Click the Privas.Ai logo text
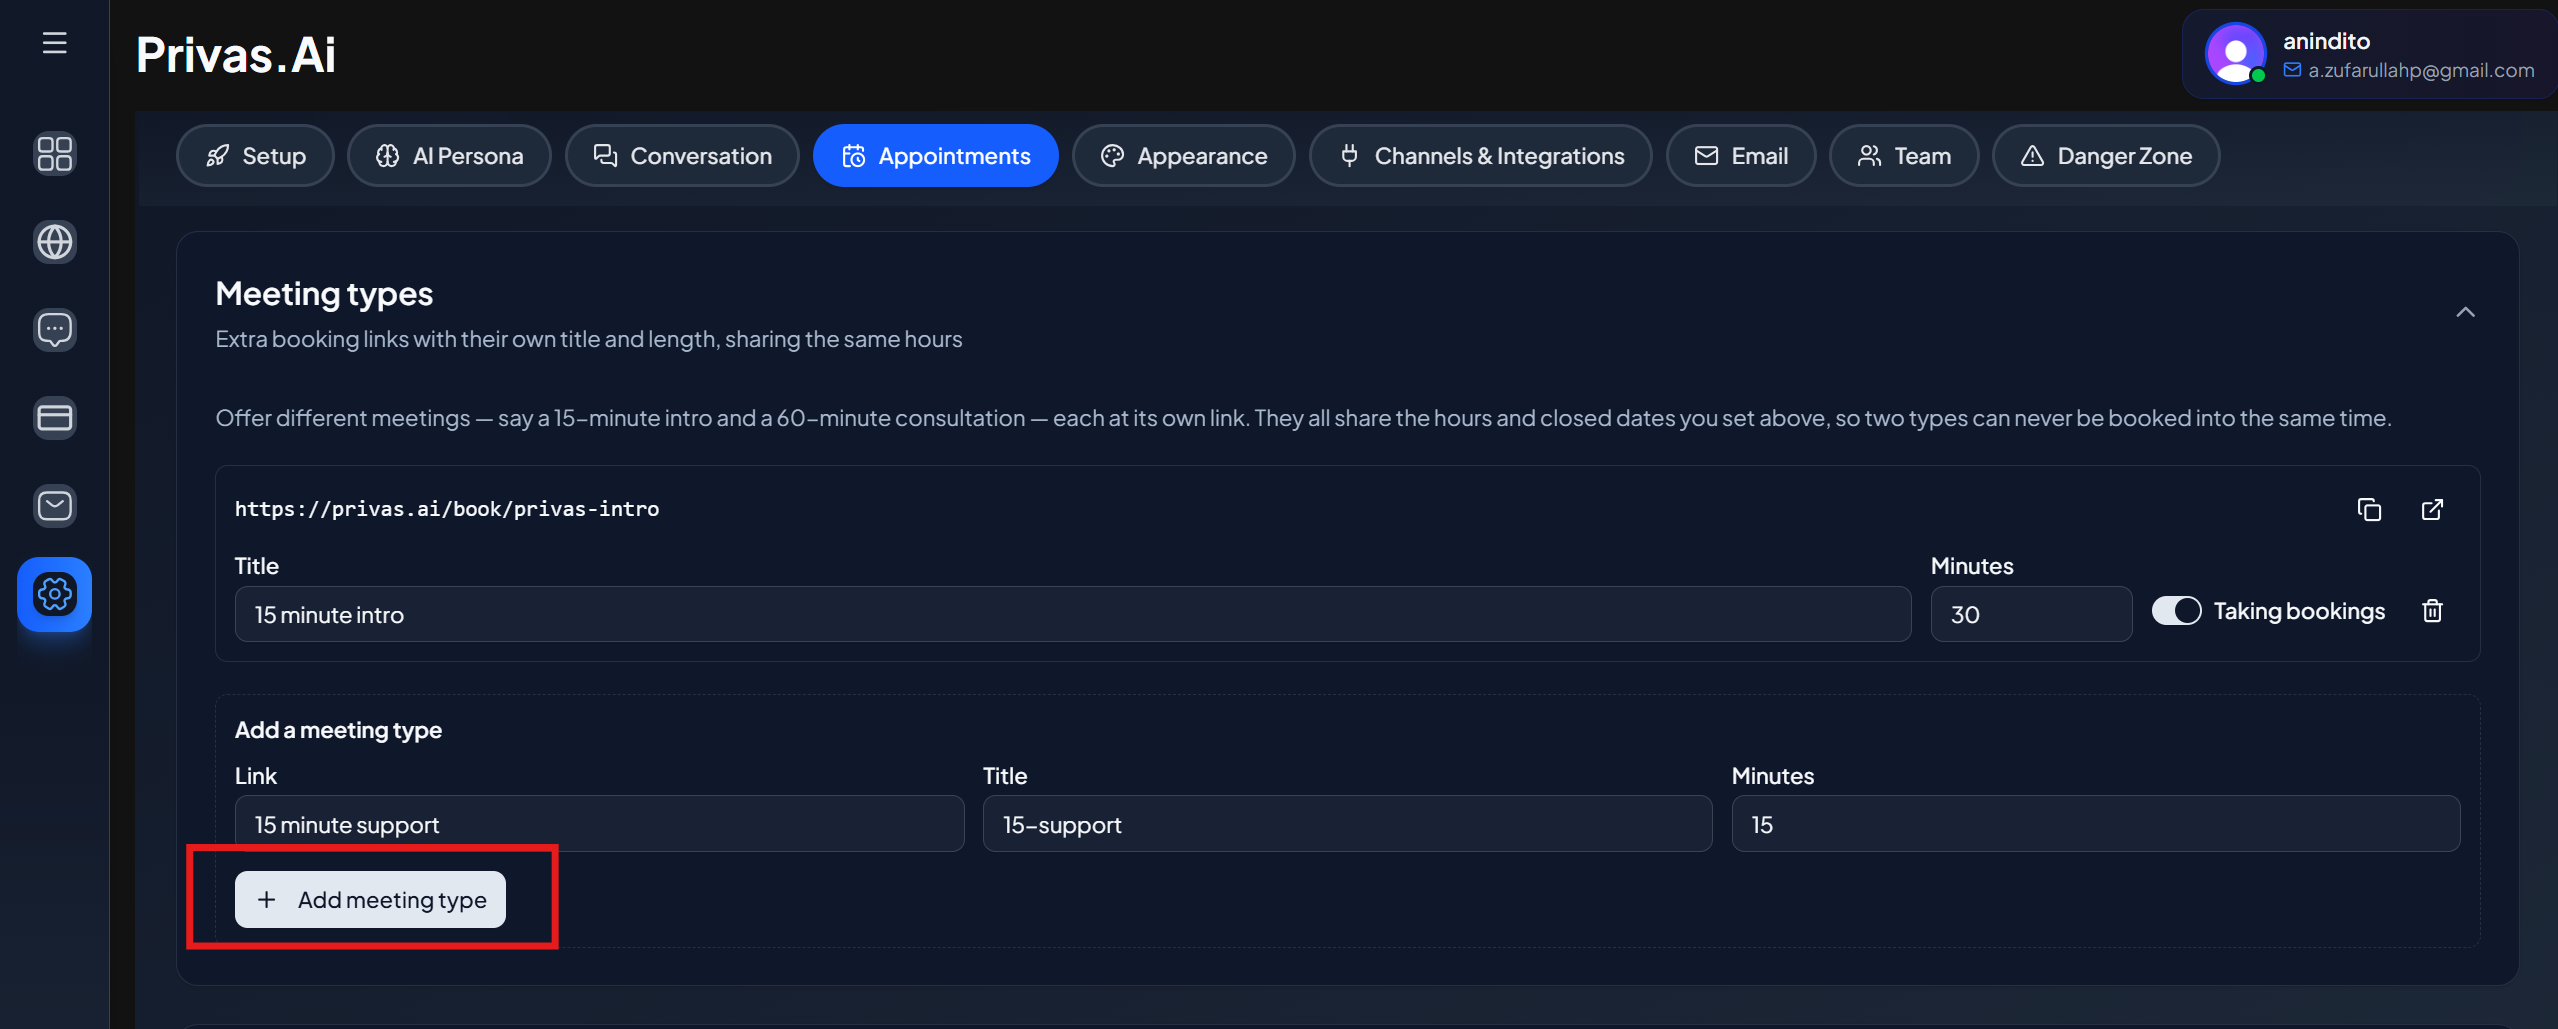This screenshot has width=2558, height=1029. pyautogui.click(x=236, y=54)
